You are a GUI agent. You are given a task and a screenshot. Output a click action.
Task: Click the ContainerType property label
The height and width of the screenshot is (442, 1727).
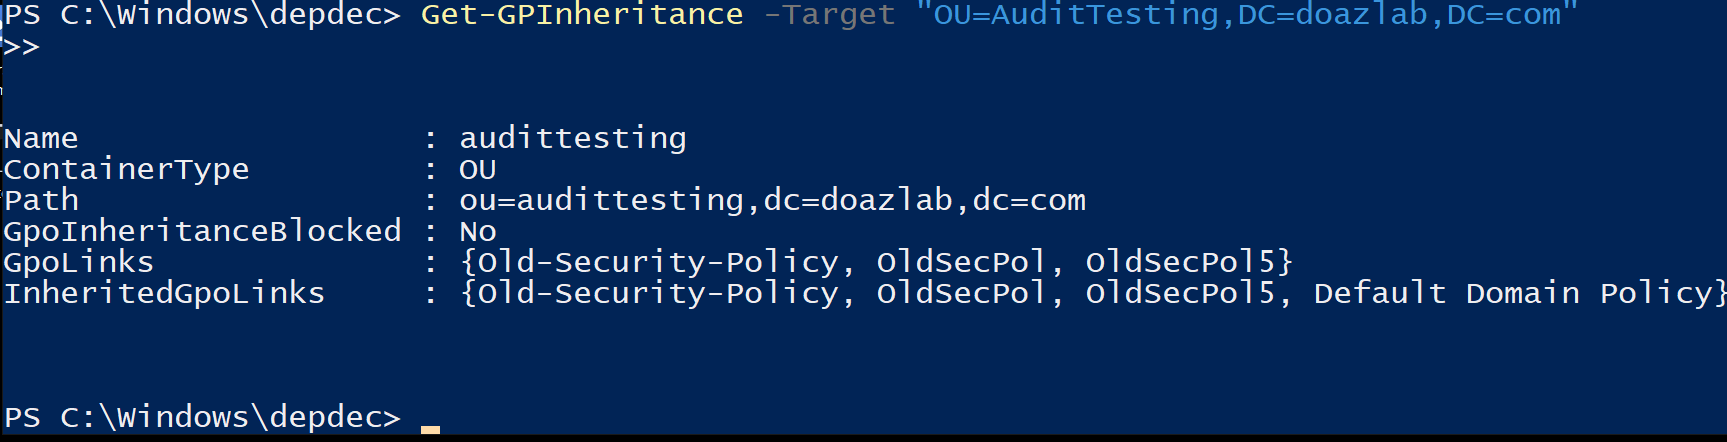(126, 169)
